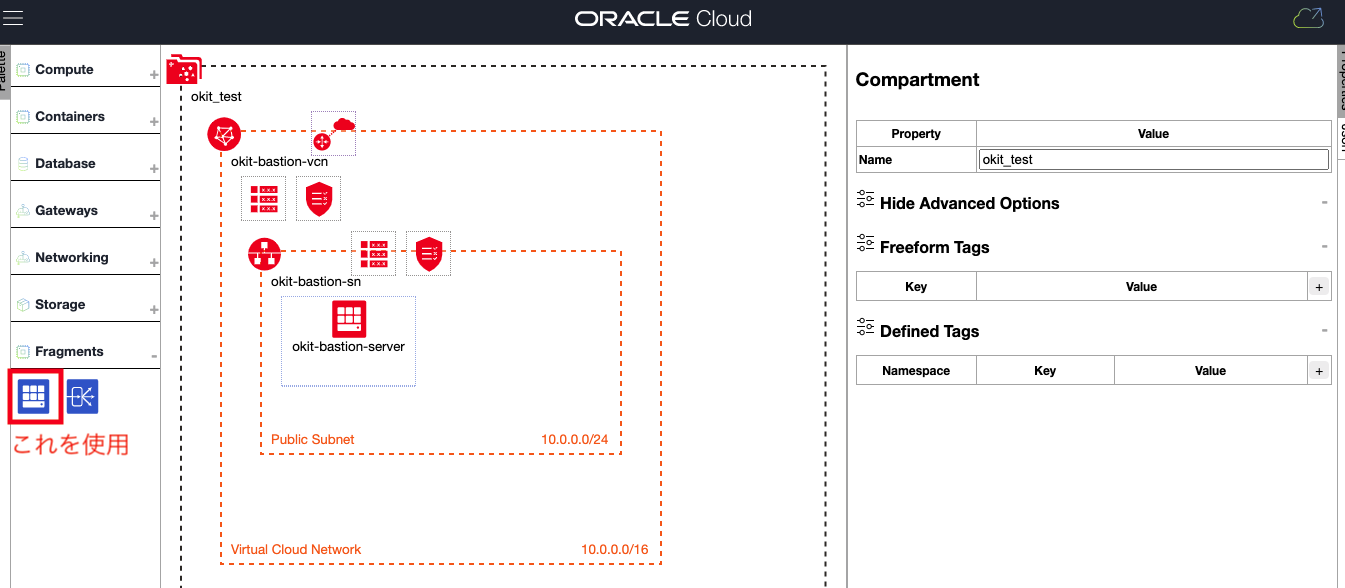Screen dimensions: 1345x588
Task: Select the okit-bastion-server instance icon
Action: (x=349, y=319)
